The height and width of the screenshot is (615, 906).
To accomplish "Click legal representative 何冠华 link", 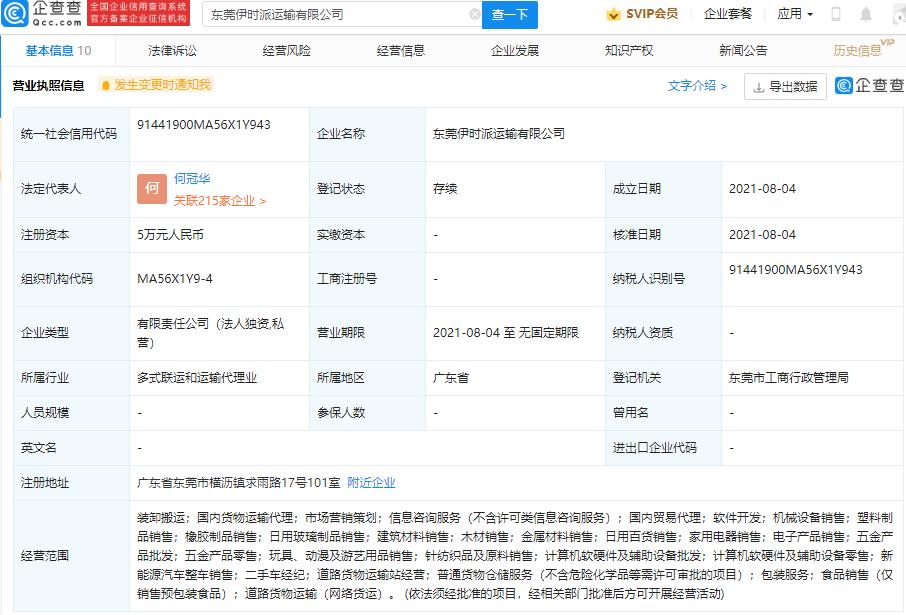I will 190,178.
